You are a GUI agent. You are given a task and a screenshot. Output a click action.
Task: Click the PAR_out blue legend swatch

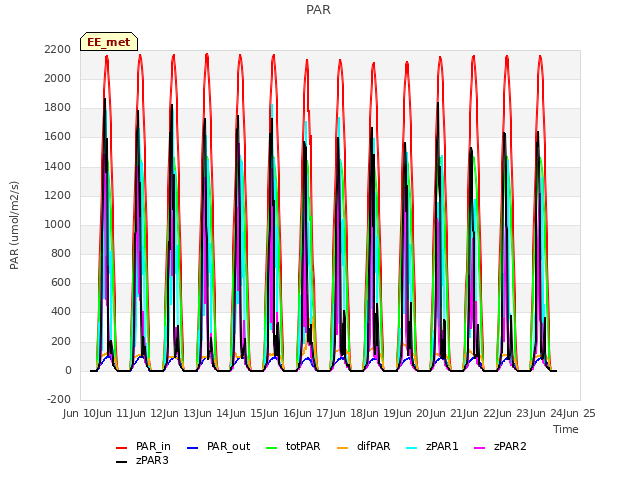coord(193,448)
